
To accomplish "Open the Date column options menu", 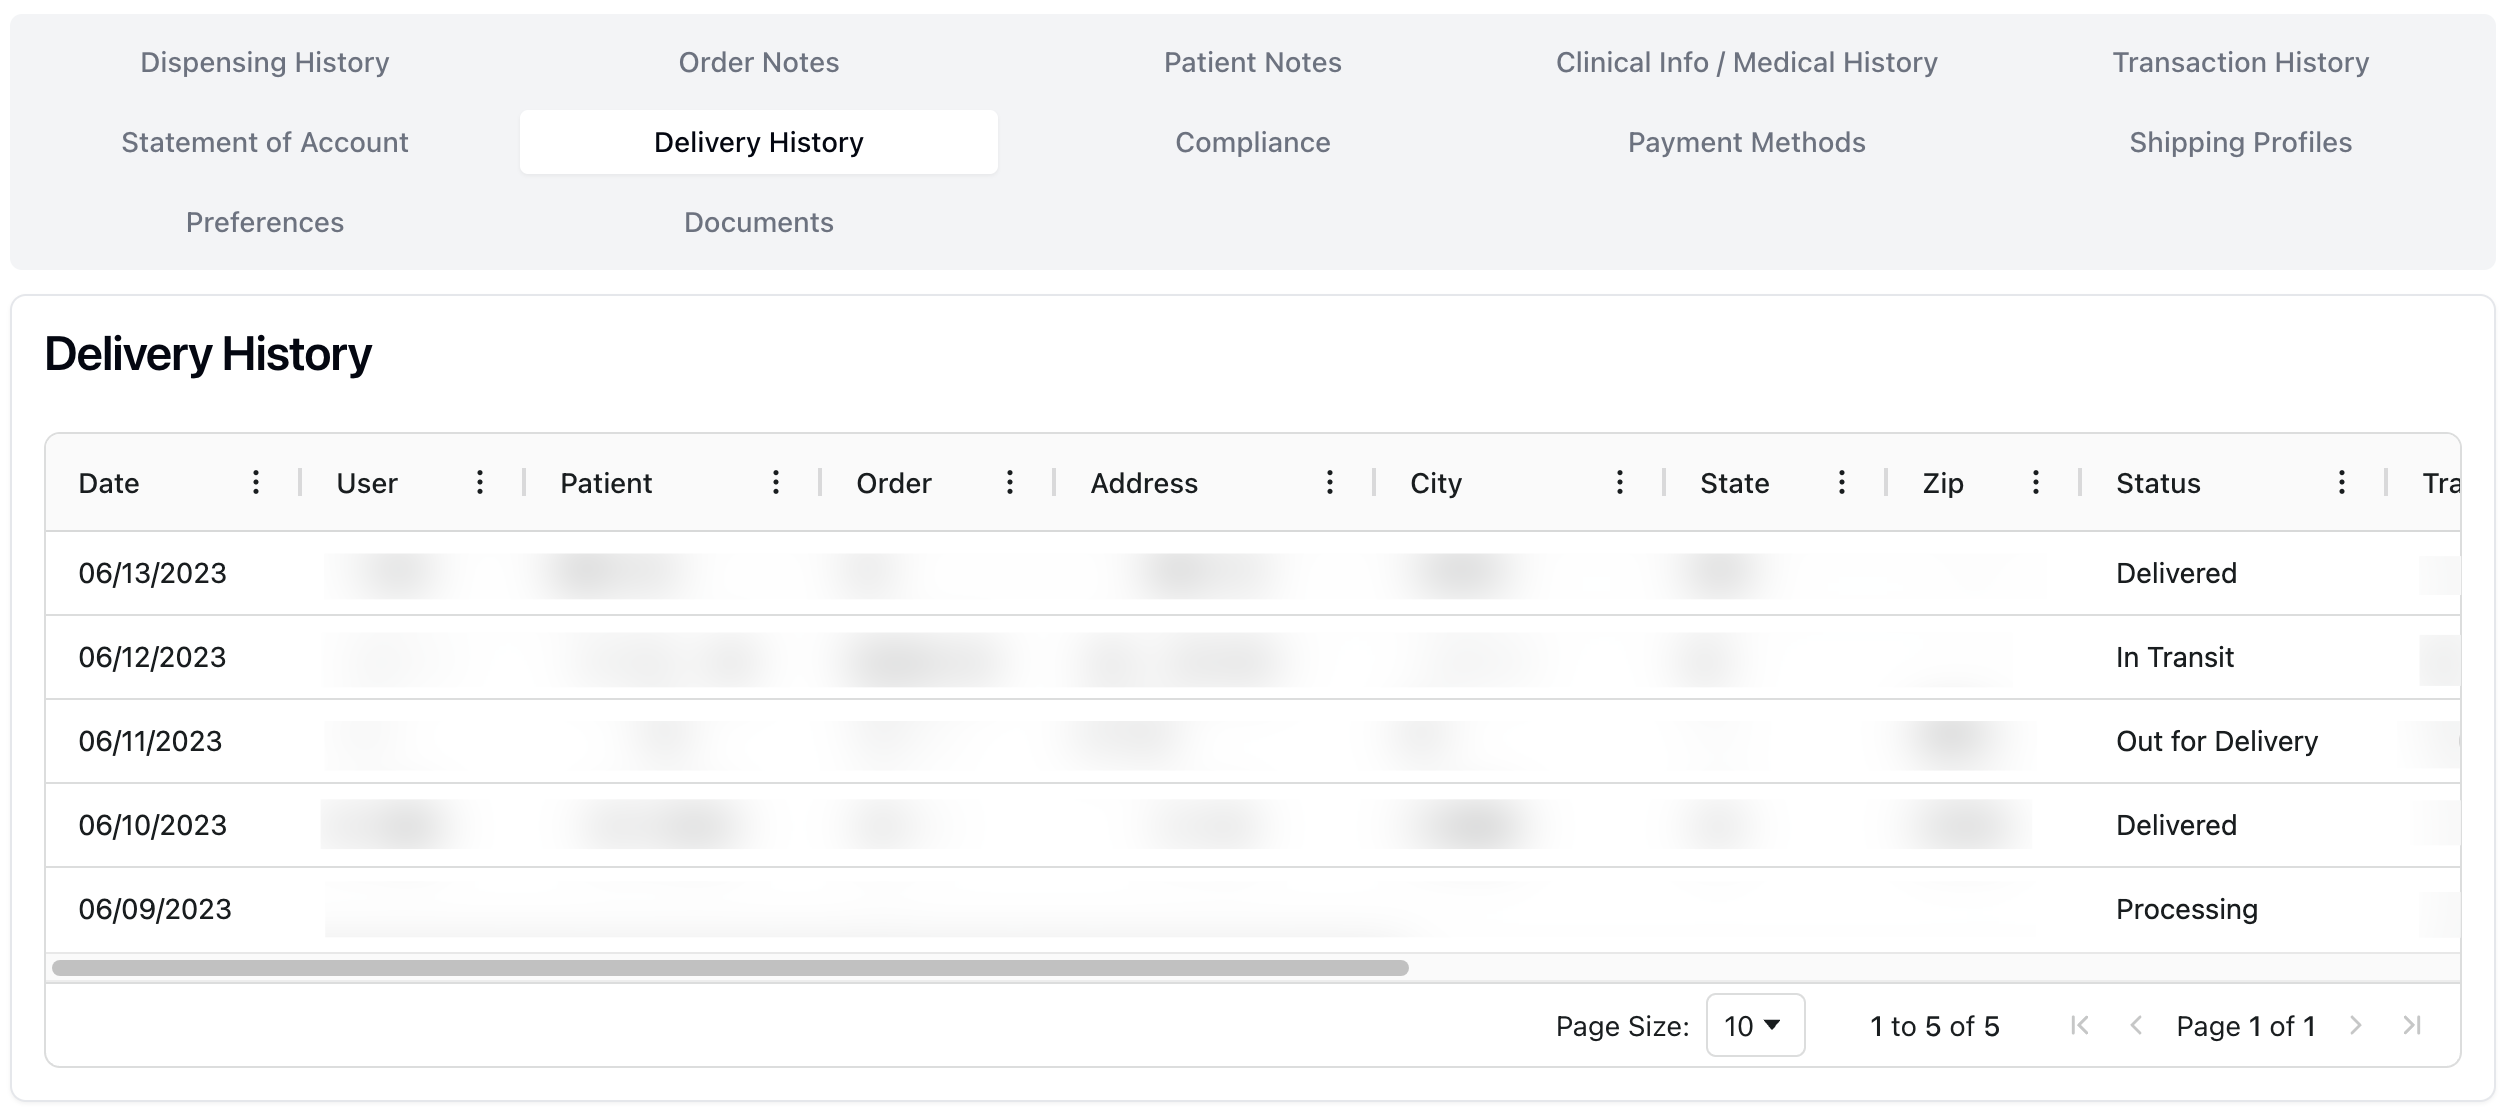I will point(256,483).
